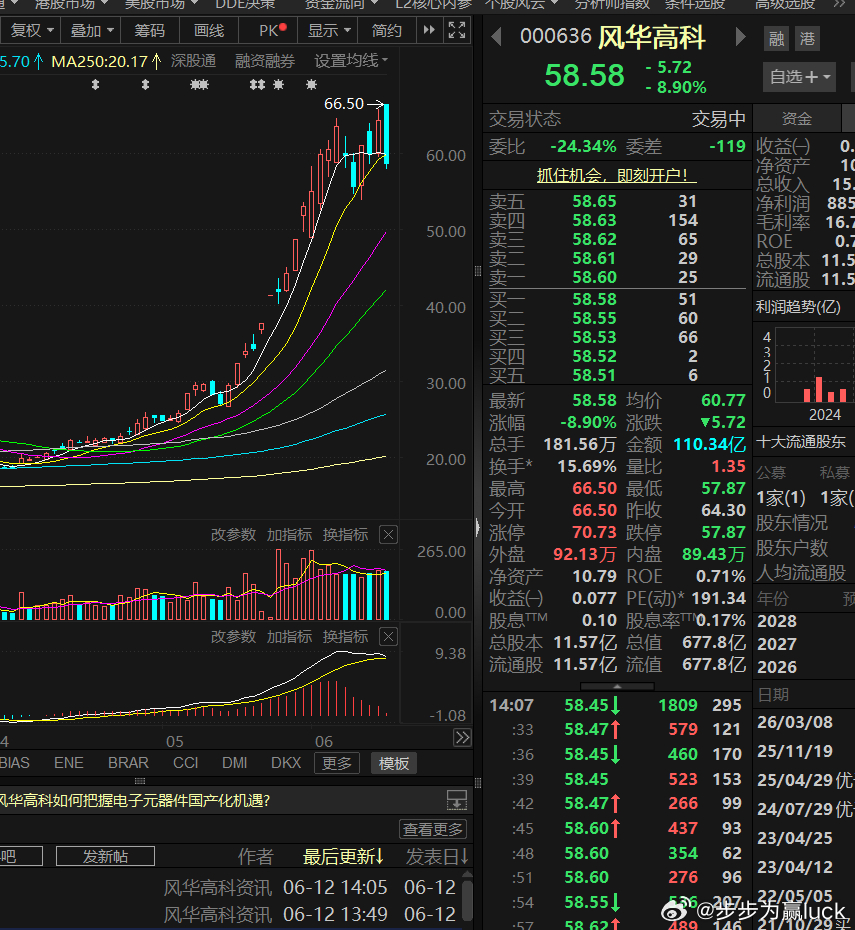Go to previous stock arrow
This screenshot has height=930, width=855.
(497, 37)
